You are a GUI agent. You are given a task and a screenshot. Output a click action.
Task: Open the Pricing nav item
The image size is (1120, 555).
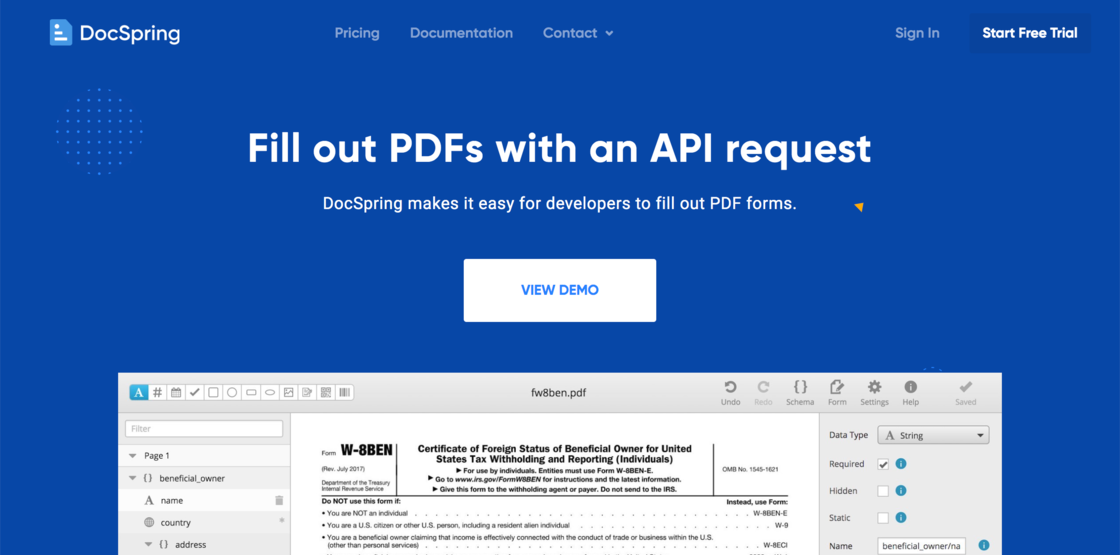[x=357, y=33]
